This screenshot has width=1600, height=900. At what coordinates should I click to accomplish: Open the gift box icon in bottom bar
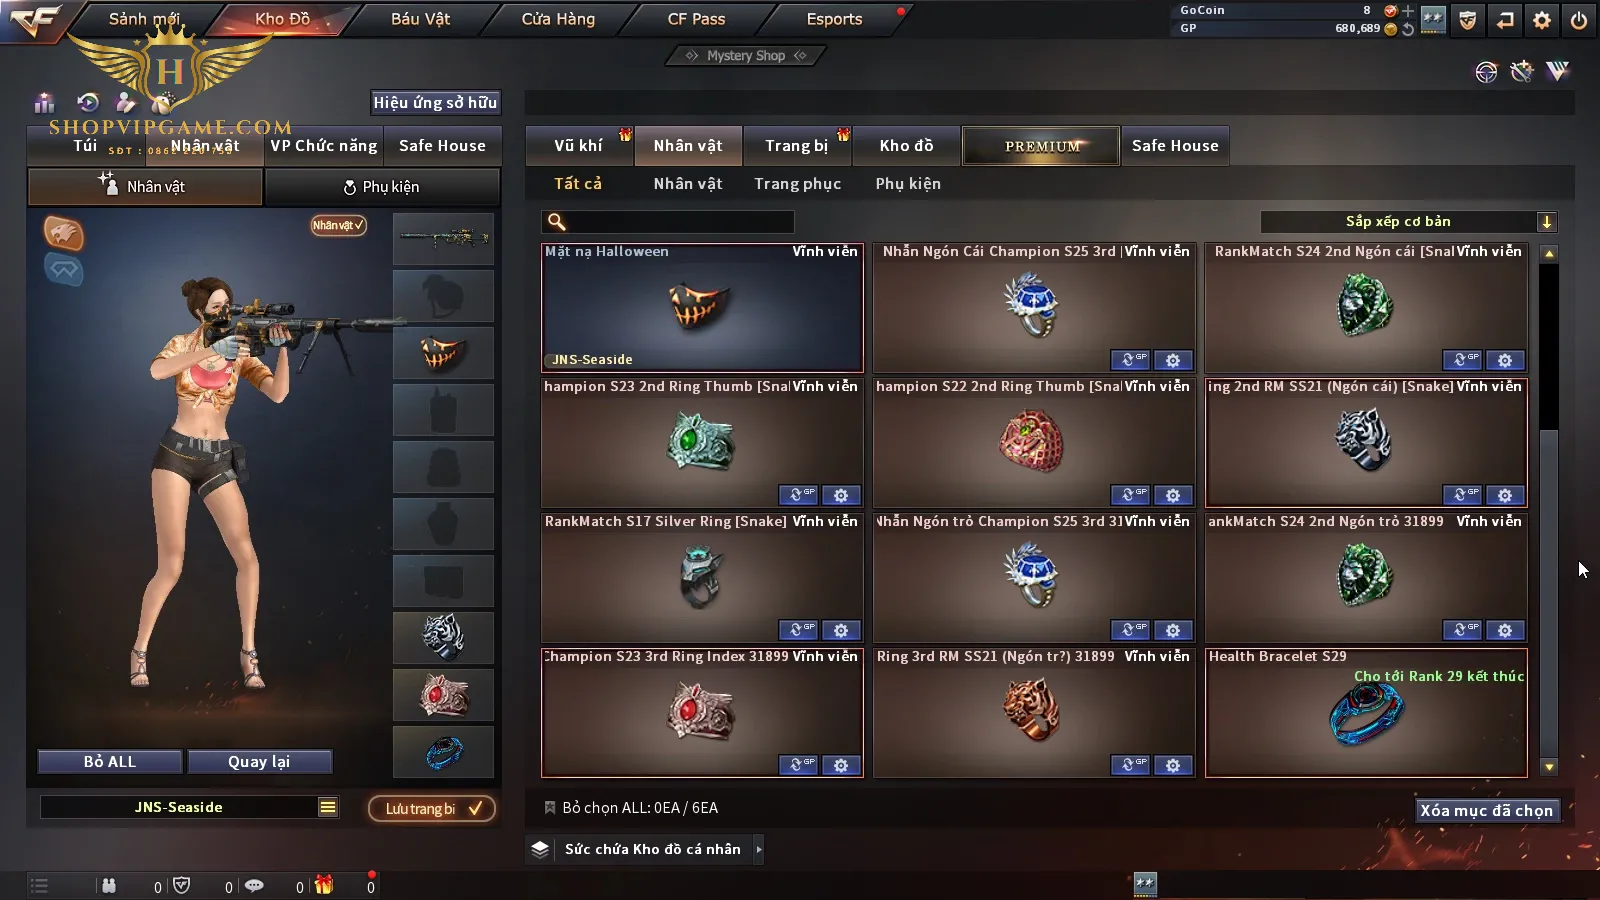(x=324, y=885)
